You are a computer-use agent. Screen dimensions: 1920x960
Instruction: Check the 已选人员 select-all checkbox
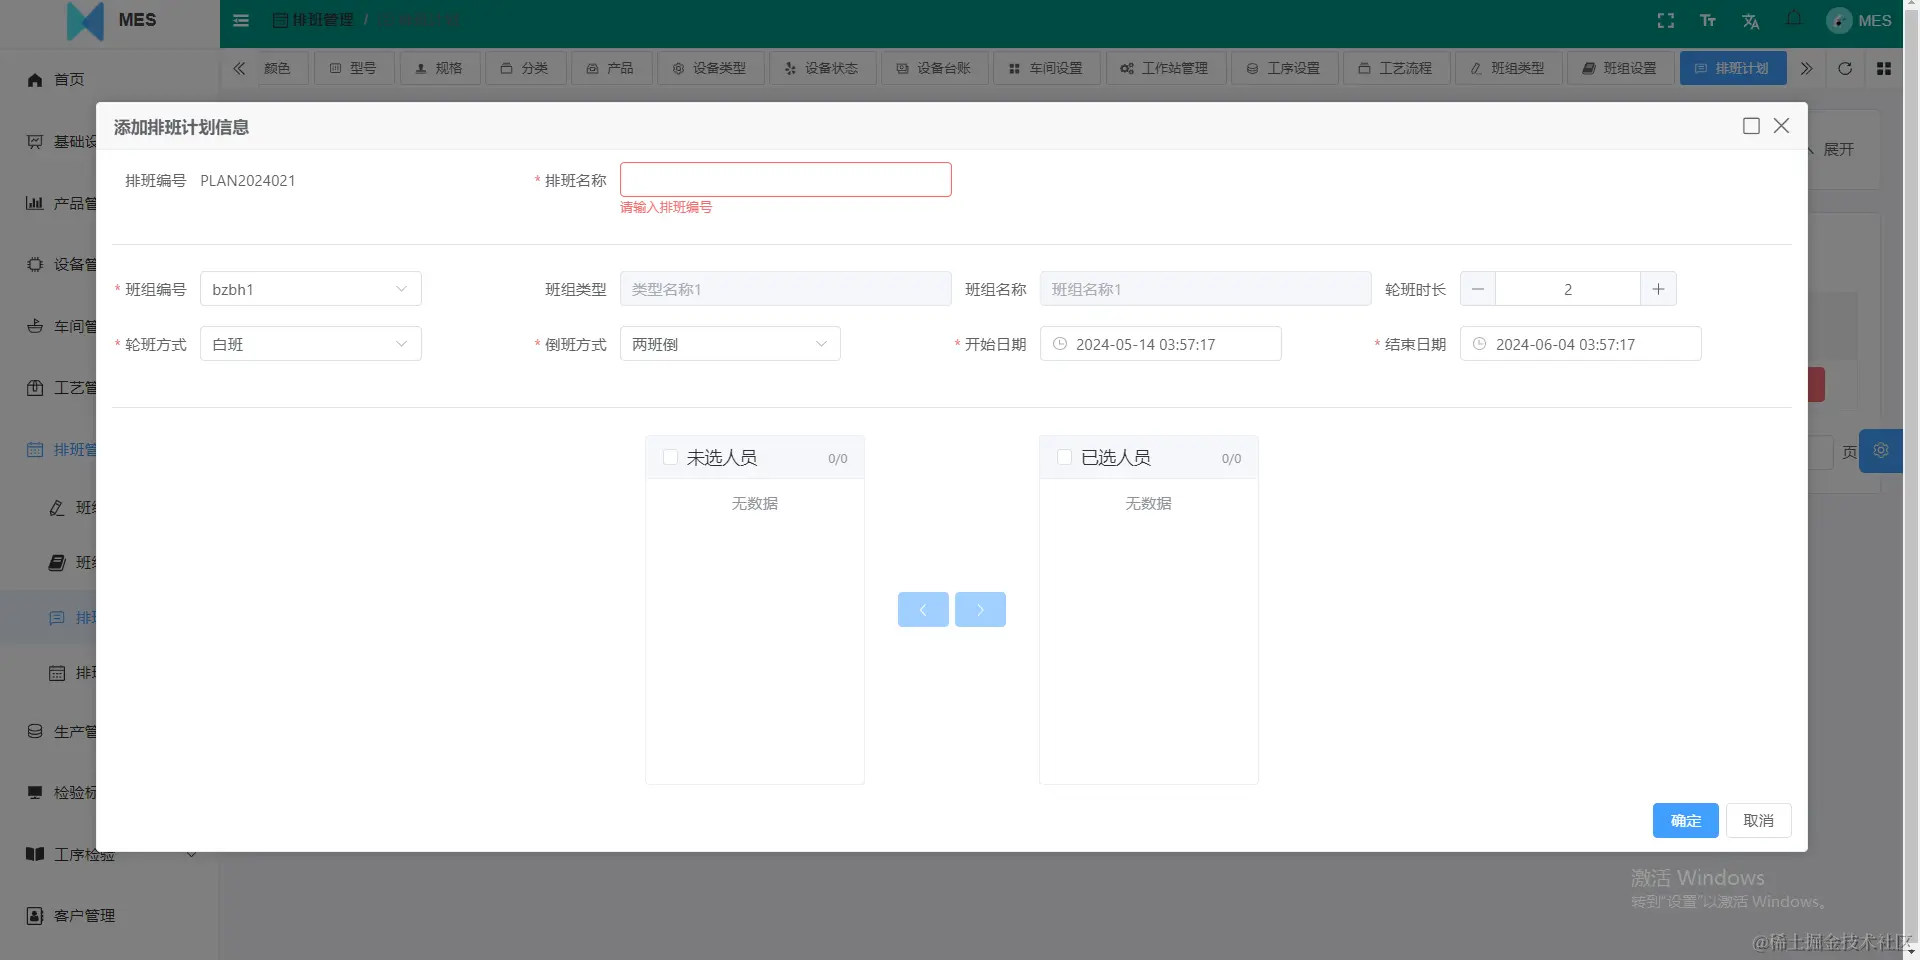coord(1064,458)
